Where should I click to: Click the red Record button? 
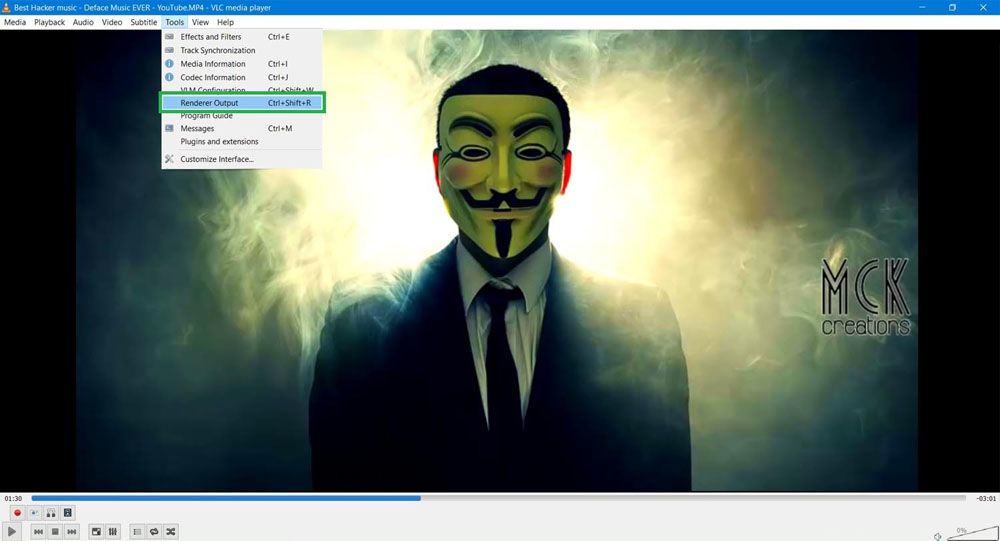coord(17,512)
